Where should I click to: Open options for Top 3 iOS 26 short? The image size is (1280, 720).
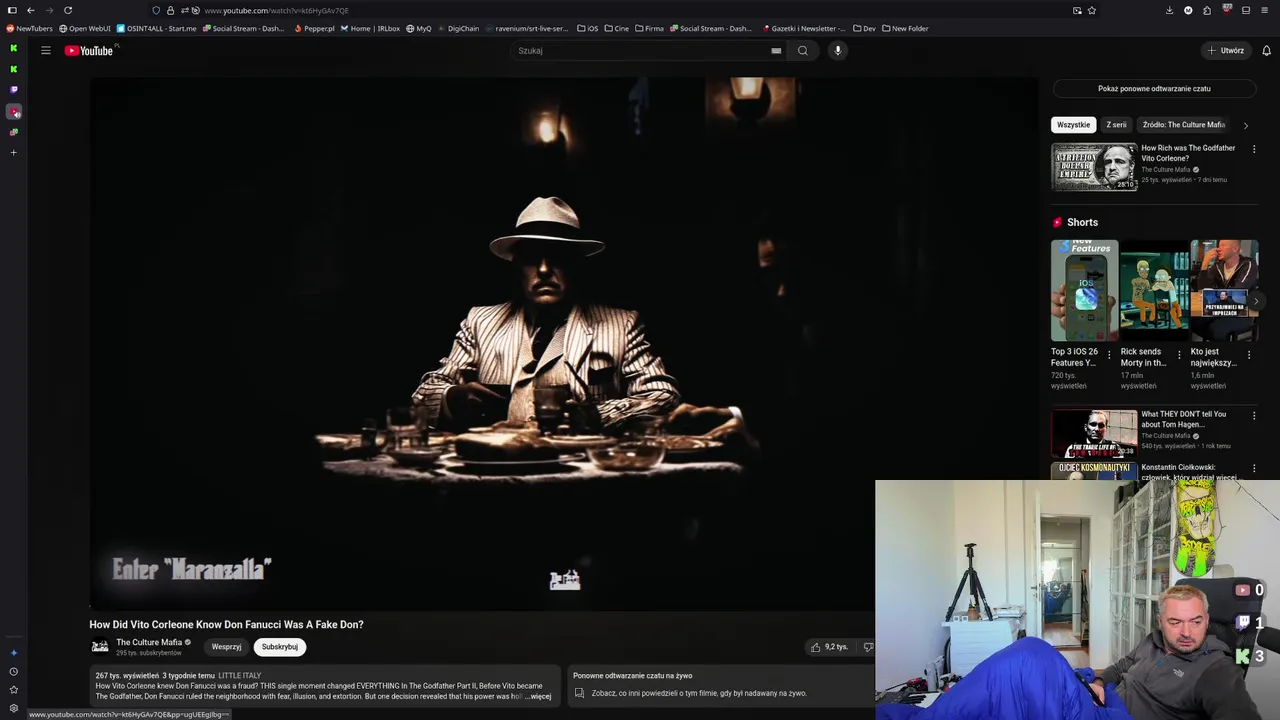pos(1108,355)
